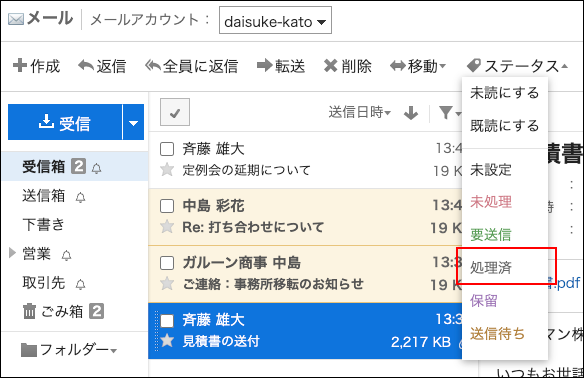Open the 受信箱 inbox folder

coord(44,166)
